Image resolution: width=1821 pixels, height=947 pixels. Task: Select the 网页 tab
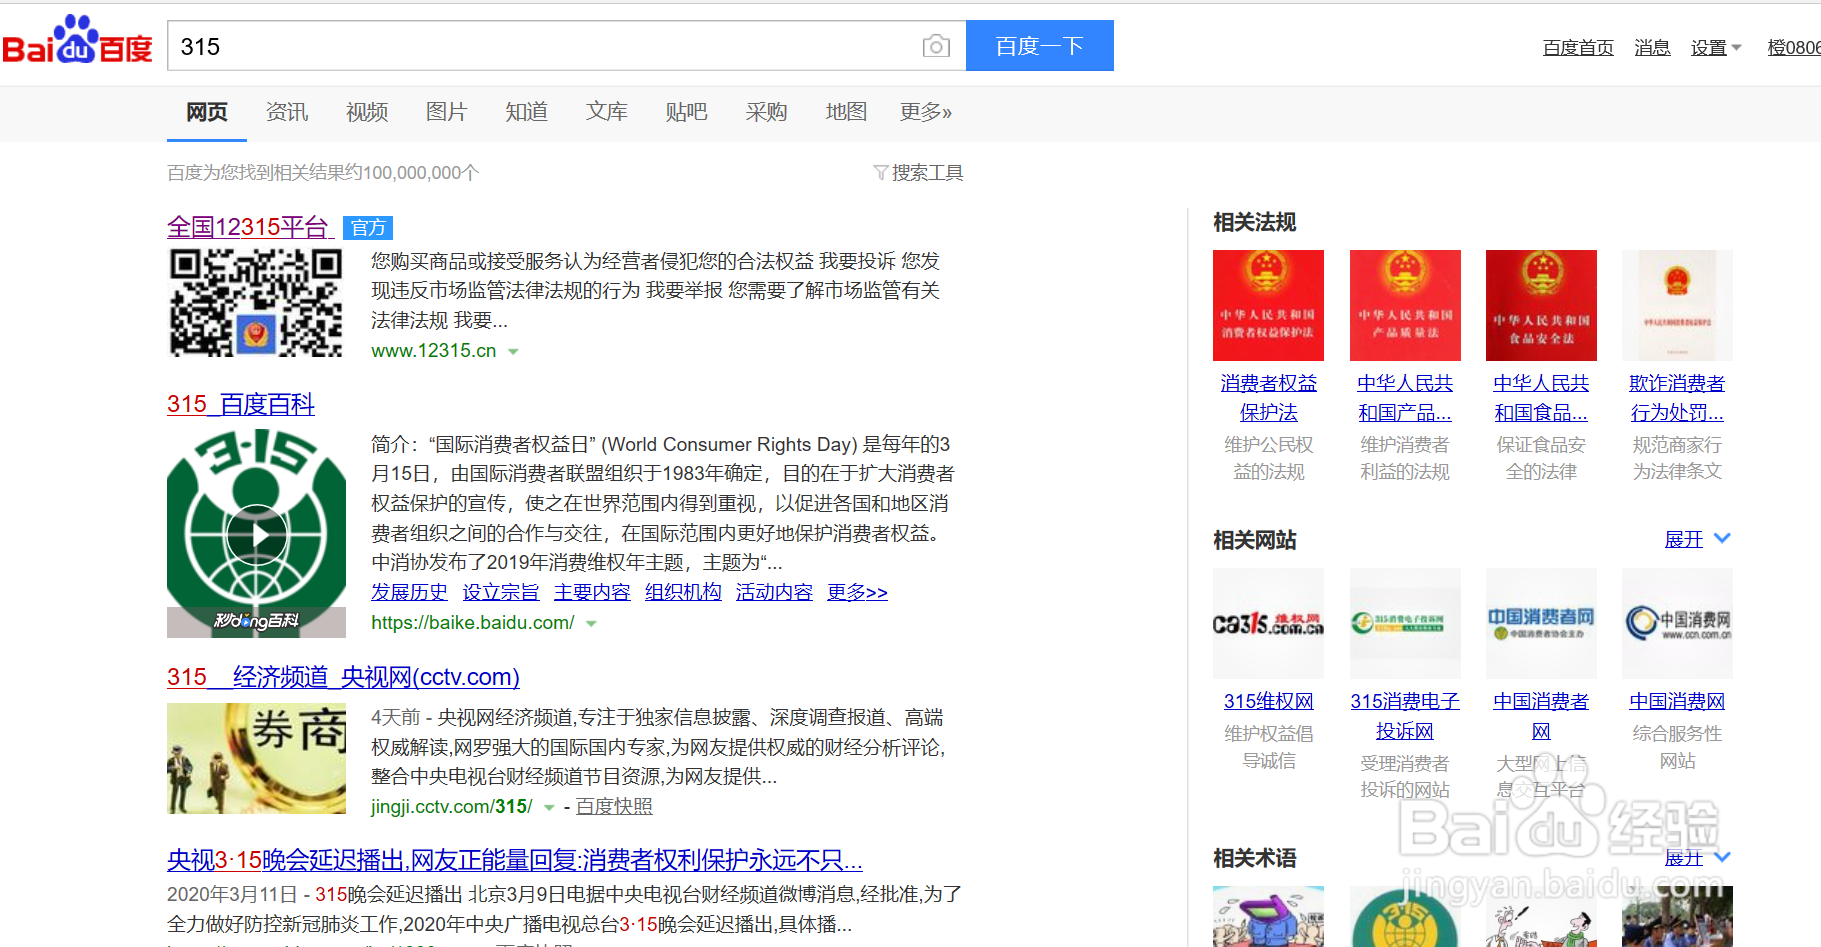pyautogui.click(x=207, y=112)
